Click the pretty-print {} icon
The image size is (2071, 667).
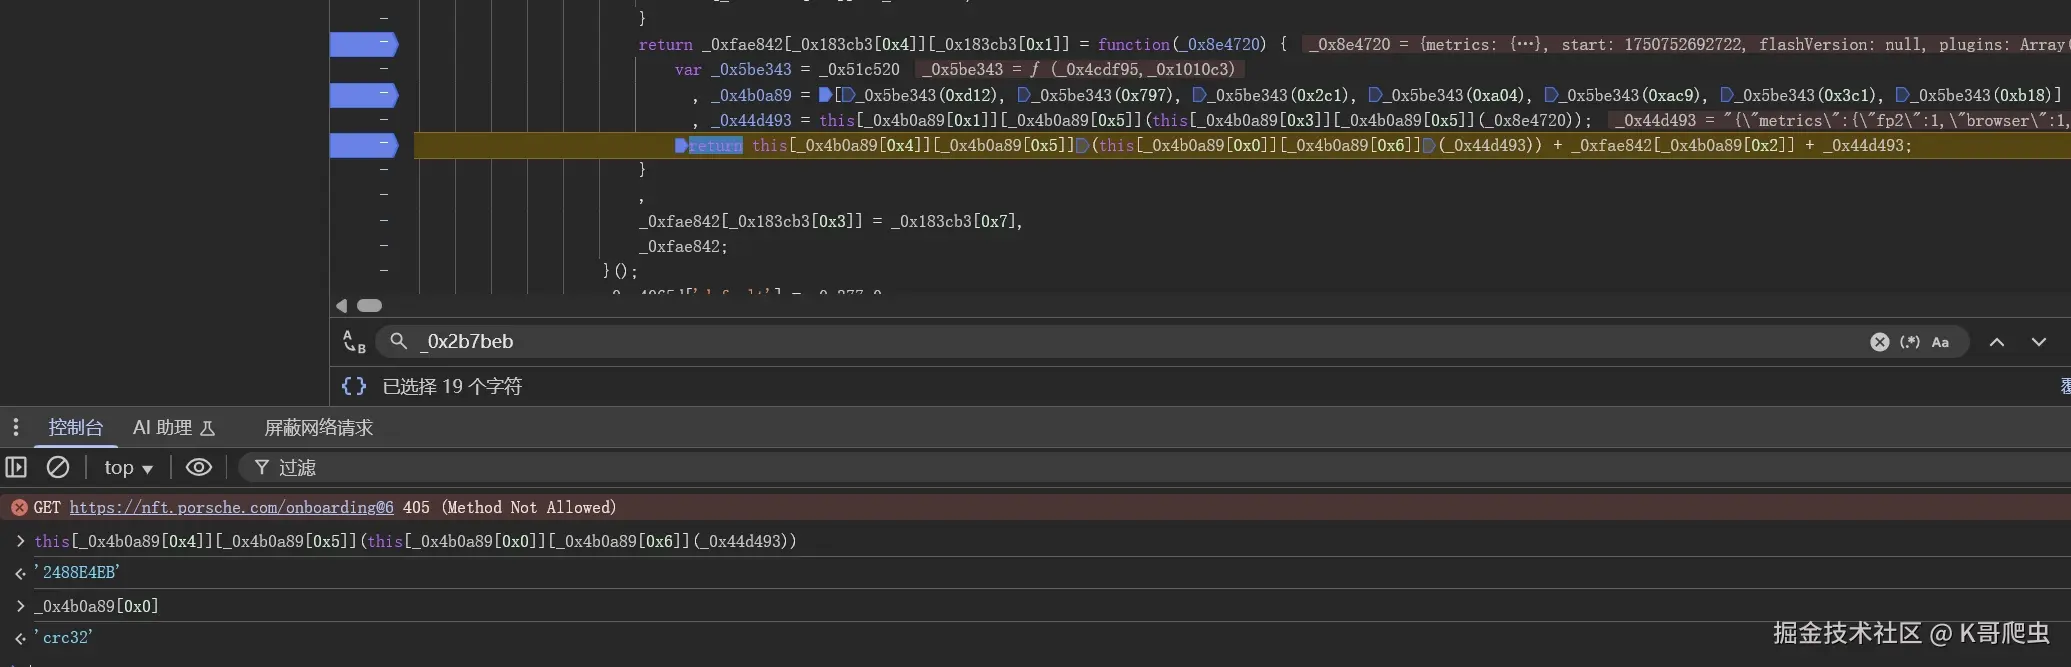tap(354, 386)
